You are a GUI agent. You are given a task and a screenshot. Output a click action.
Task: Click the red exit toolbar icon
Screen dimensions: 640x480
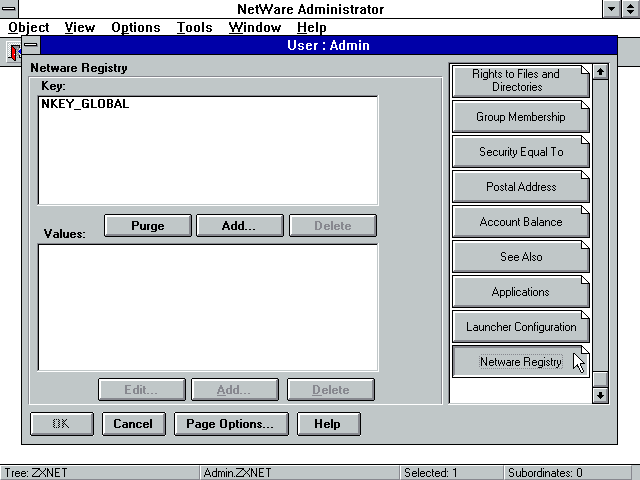pos(15,53)
